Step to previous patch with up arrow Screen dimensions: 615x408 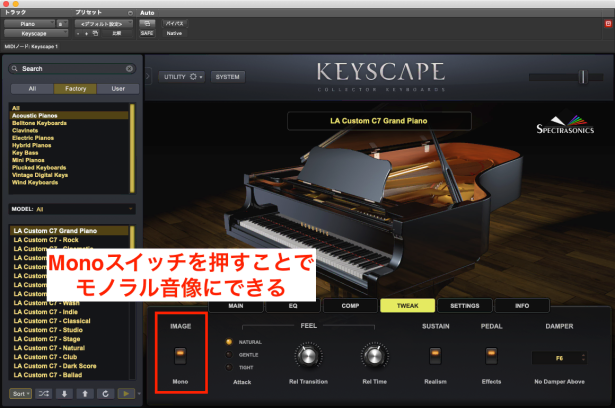pos(85,393)
